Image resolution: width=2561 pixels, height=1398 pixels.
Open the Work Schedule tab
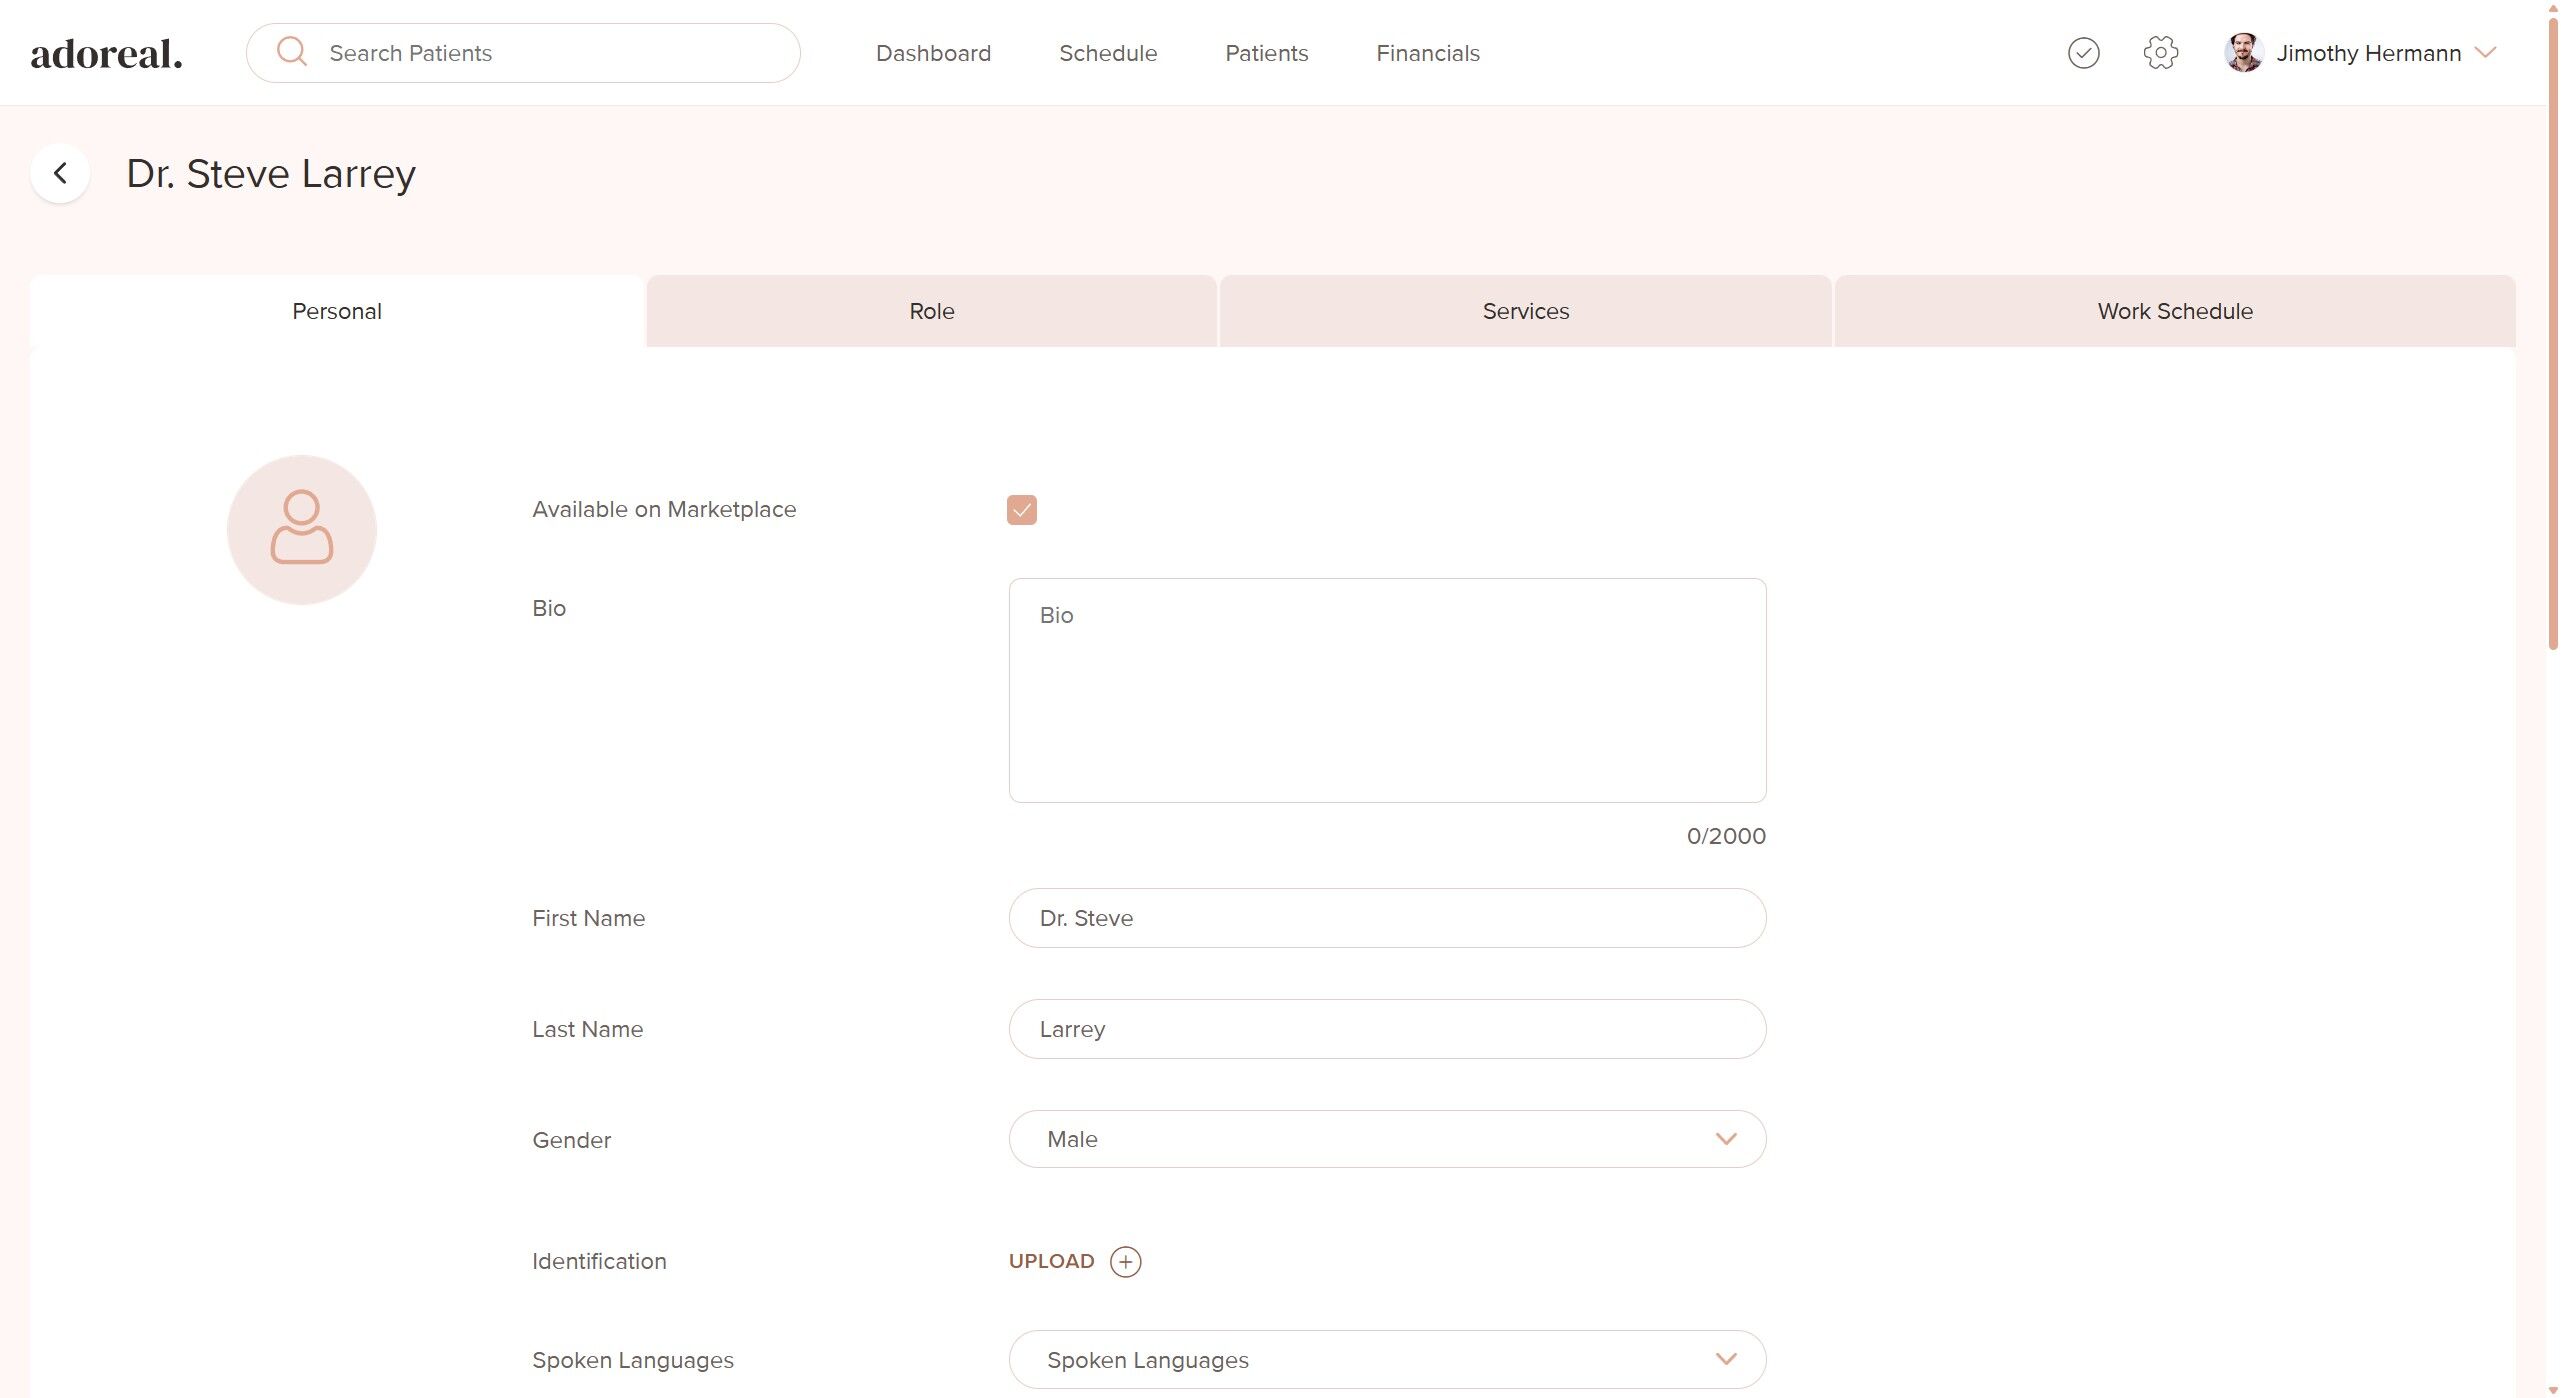[x=2174, y=311]
